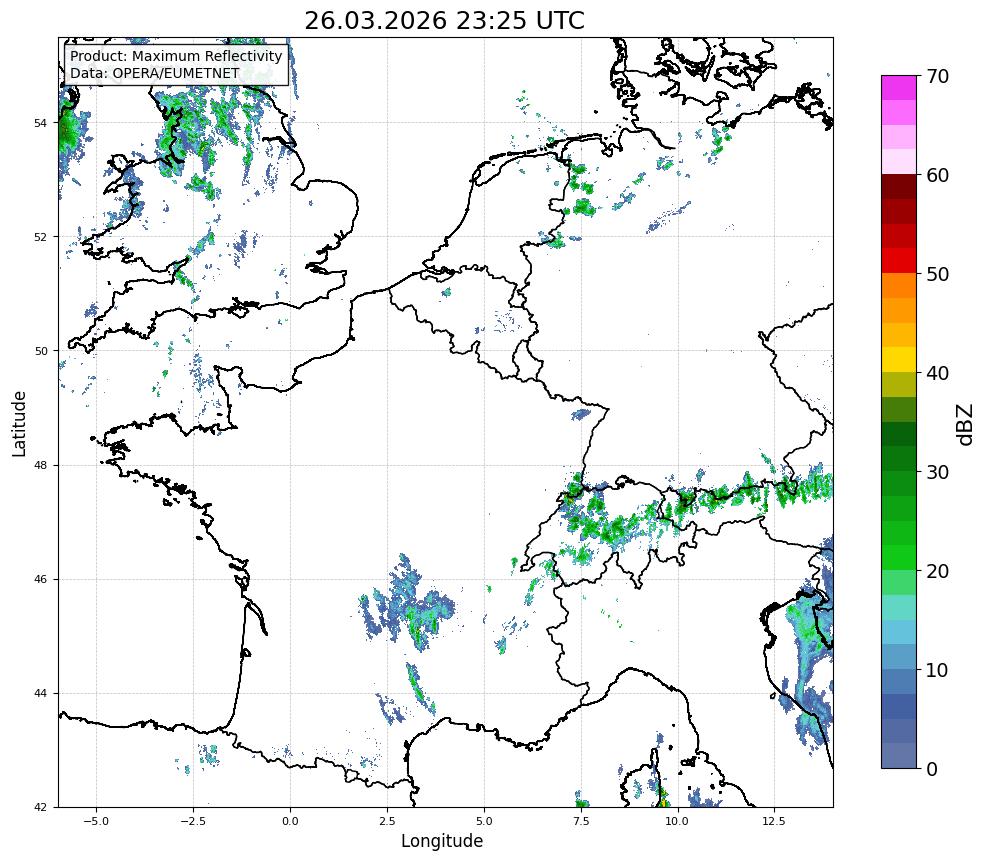Viewport: 985px width, 860px height.
Task: Click longitude tick label −2.5
Action: (x=193, y=821)
